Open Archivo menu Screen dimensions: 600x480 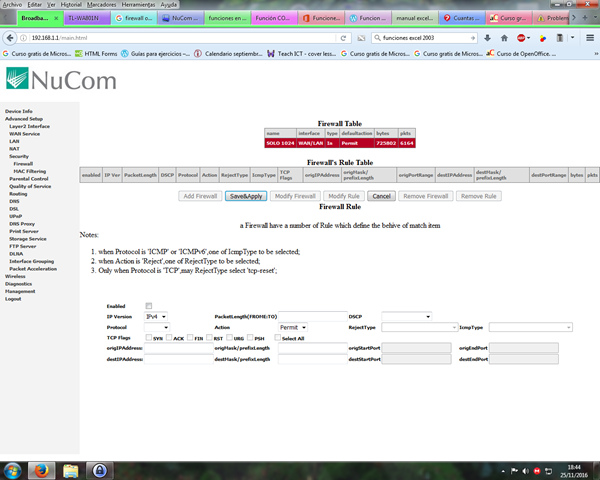coord(12,5)
